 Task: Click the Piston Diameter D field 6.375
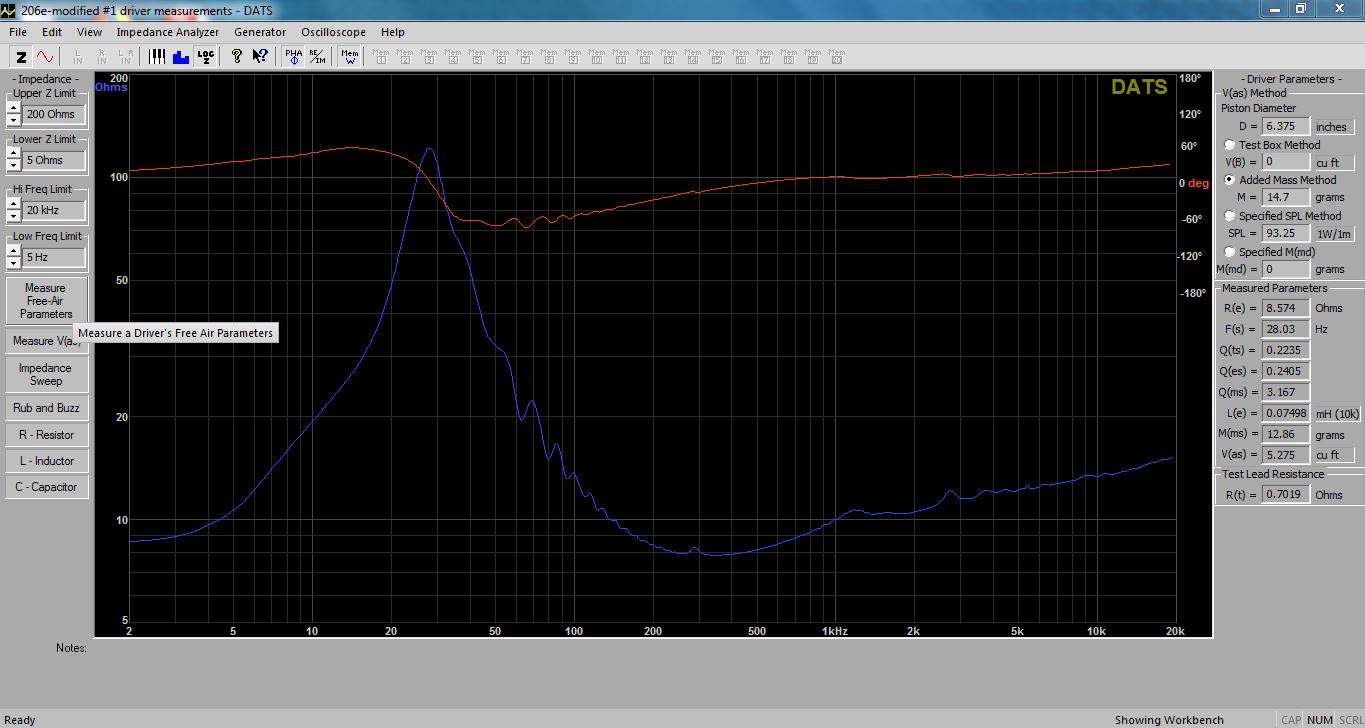click(1285, 127)
